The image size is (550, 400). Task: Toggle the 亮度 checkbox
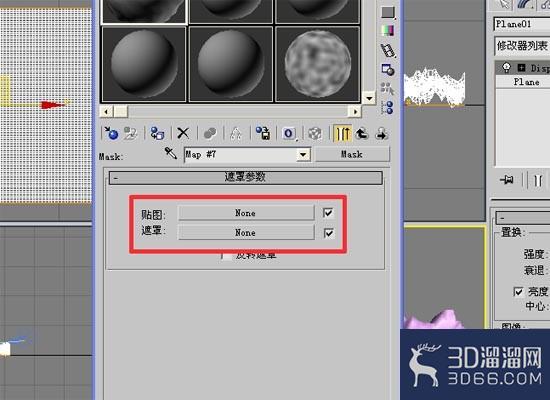coord(518,292)
